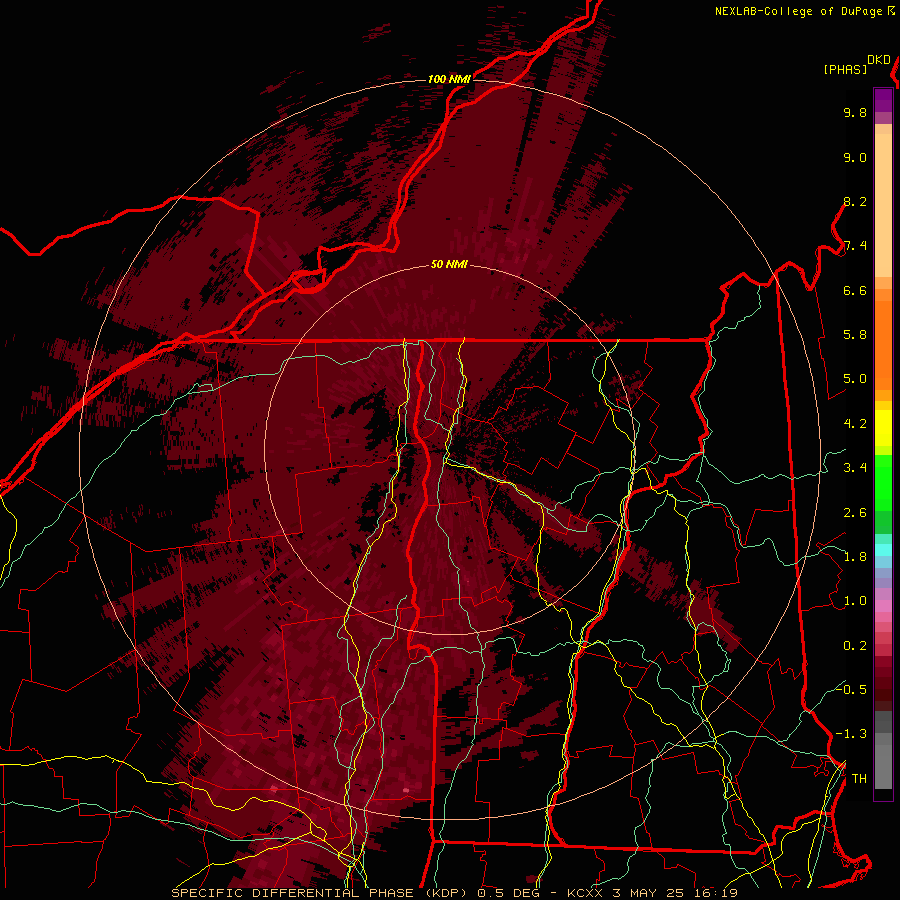Click the 5.0 legend value label

(855, 379)
